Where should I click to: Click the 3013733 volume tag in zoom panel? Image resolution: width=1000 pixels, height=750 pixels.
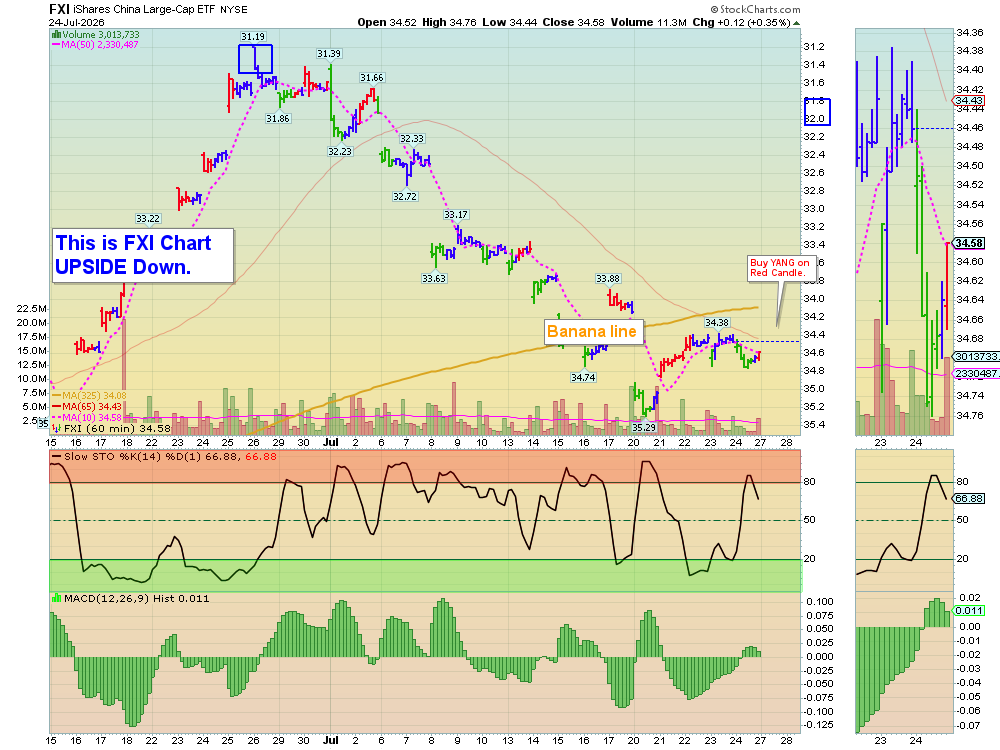coord(976,357)
